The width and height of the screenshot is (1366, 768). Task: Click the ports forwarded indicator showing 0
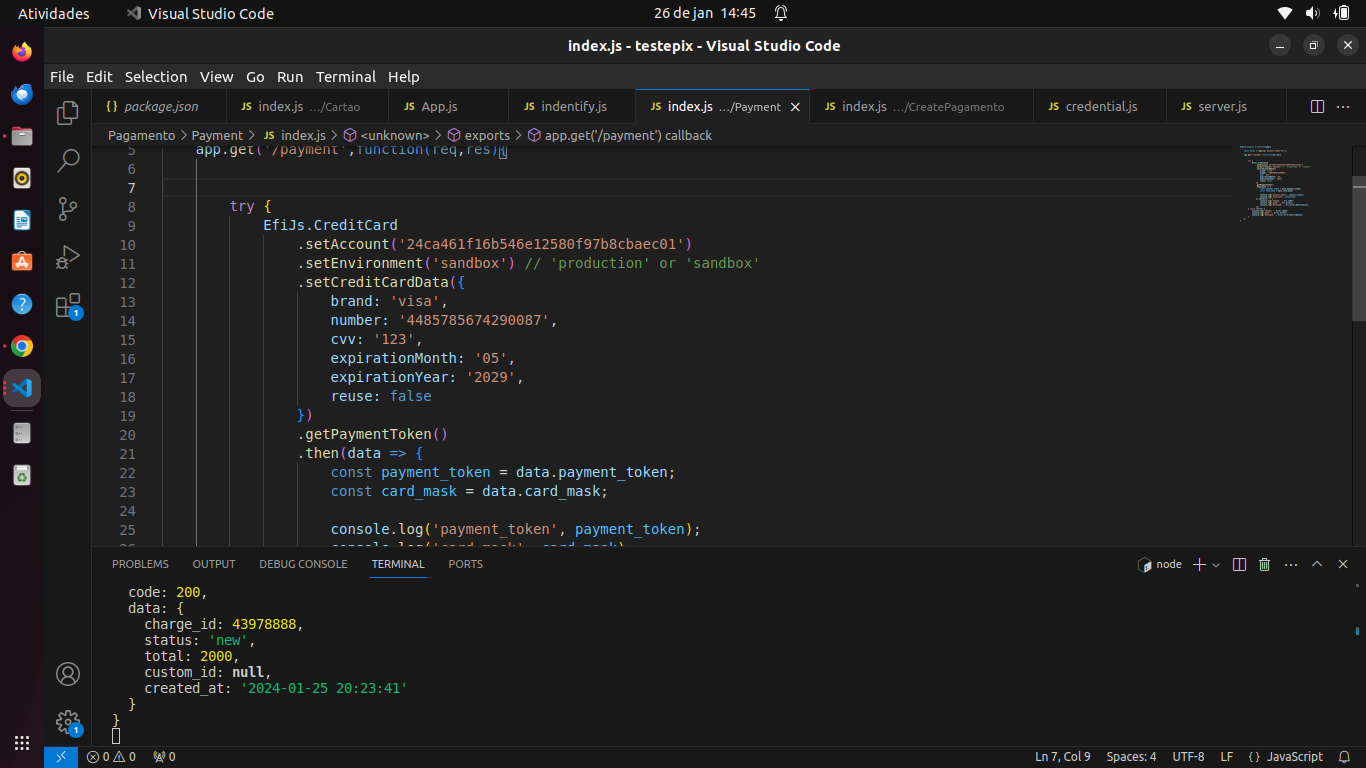[164, 757]
